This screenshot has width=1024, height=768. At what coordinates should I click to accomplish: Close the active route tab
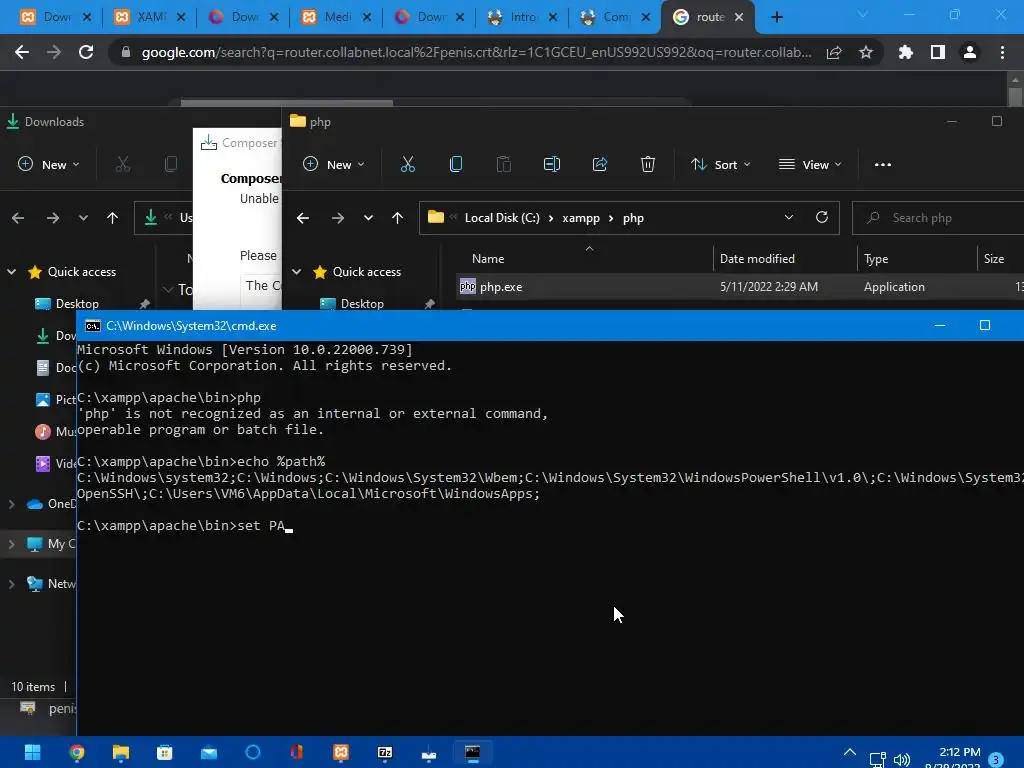(739, 17)
